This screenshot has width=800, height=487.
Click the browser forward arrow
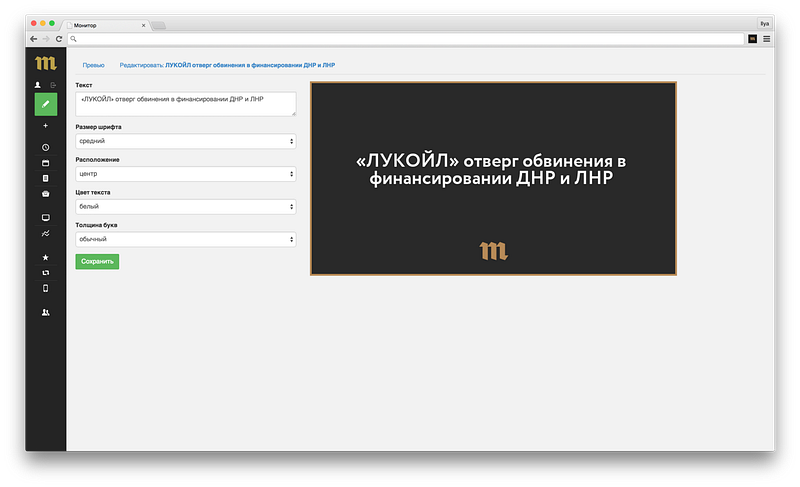pyautogui.click(x=46, y=39)
